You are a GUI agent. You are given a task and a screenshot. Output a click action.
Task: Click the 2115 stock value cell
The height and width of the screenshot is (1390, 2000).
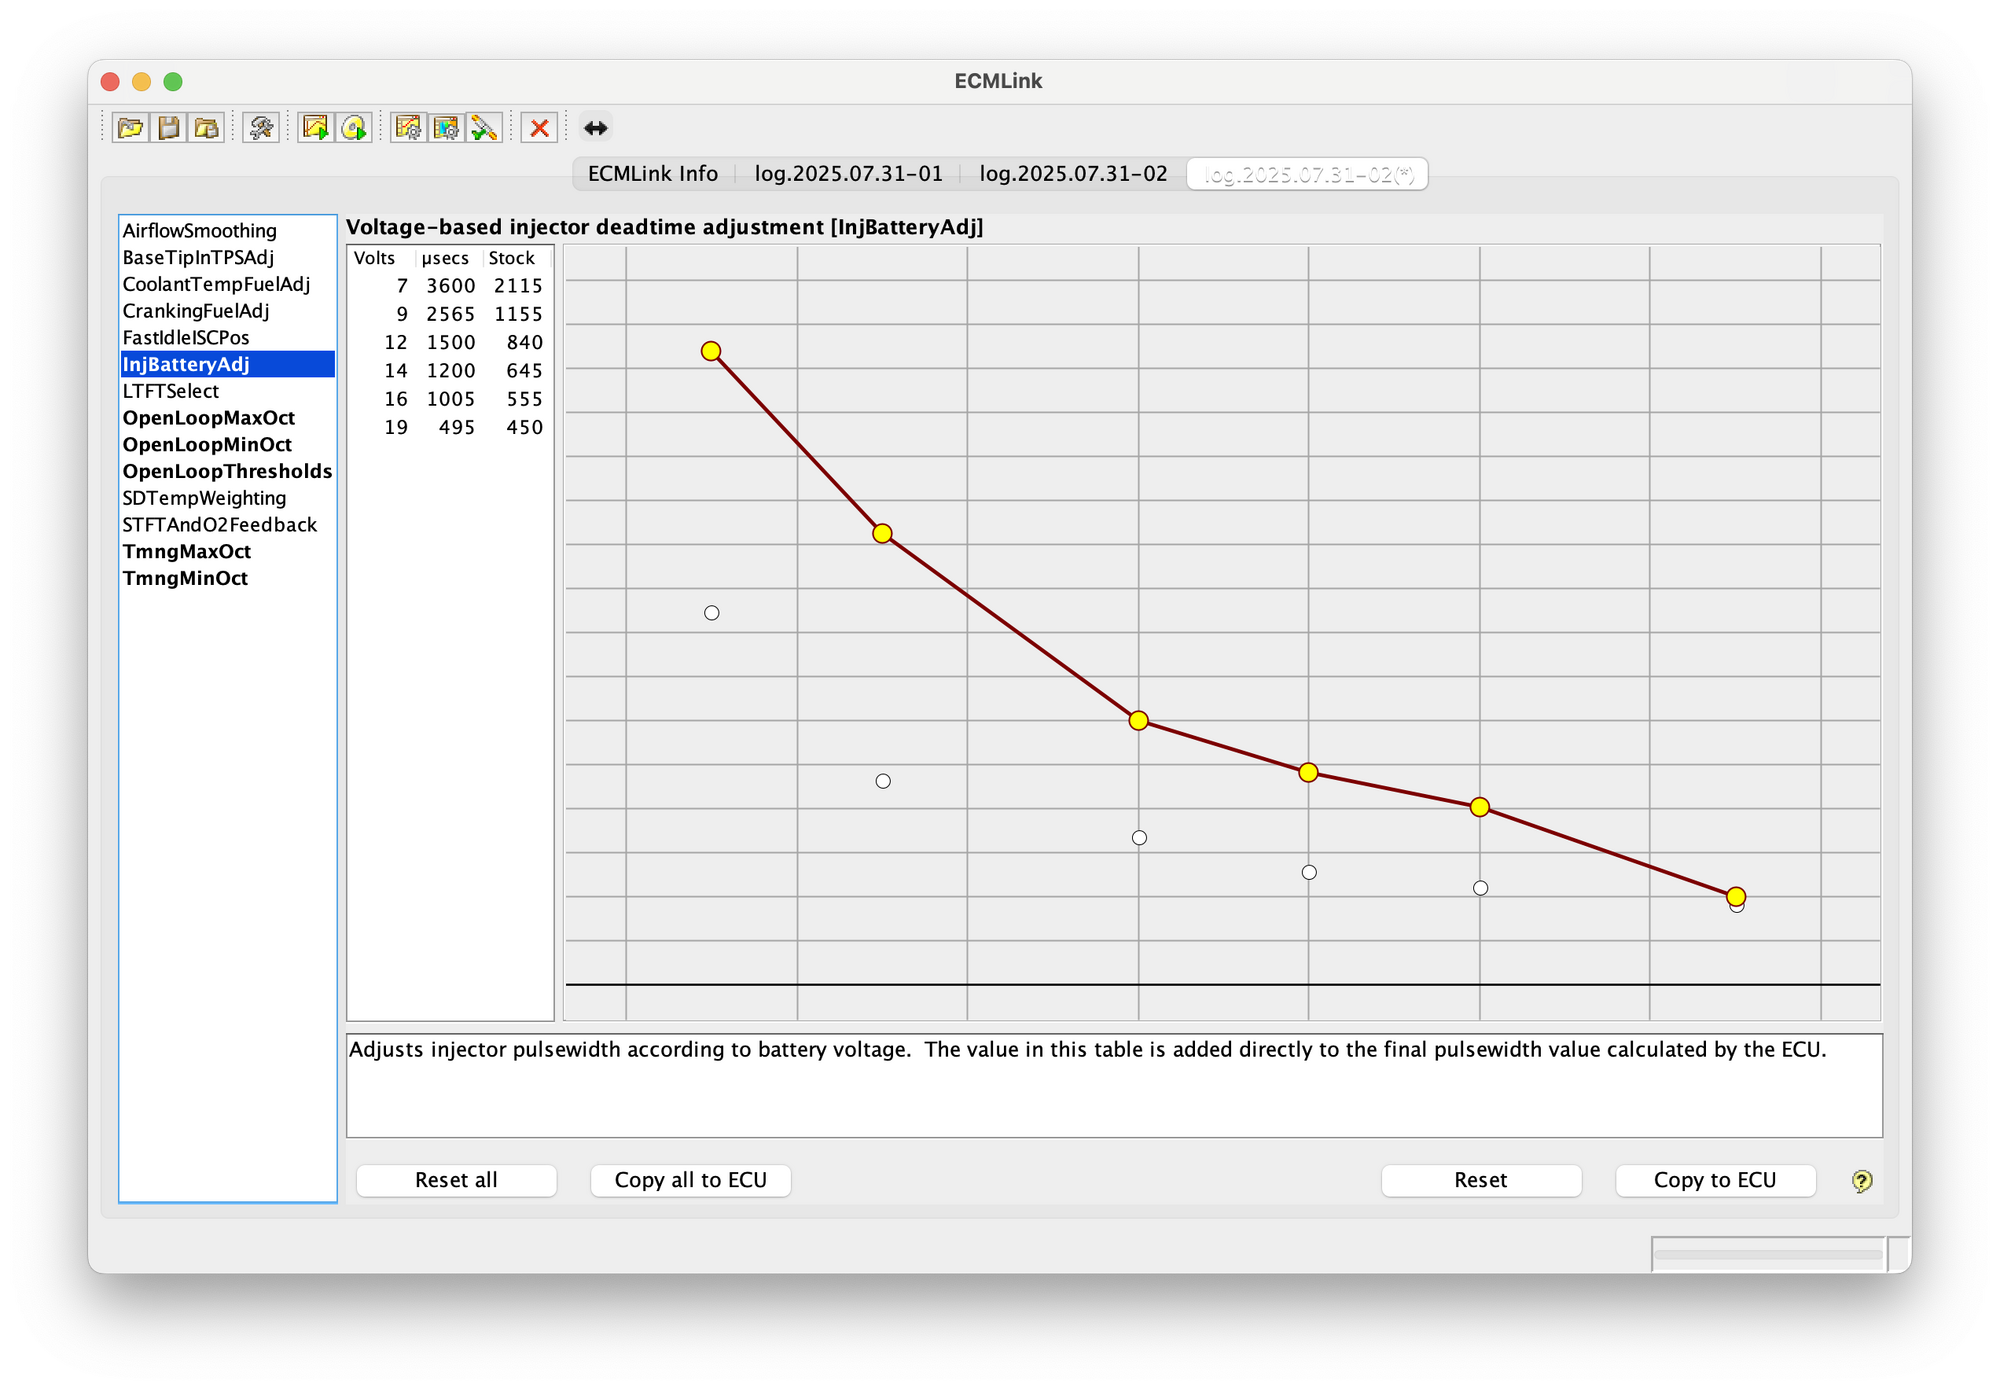[518, 286]
